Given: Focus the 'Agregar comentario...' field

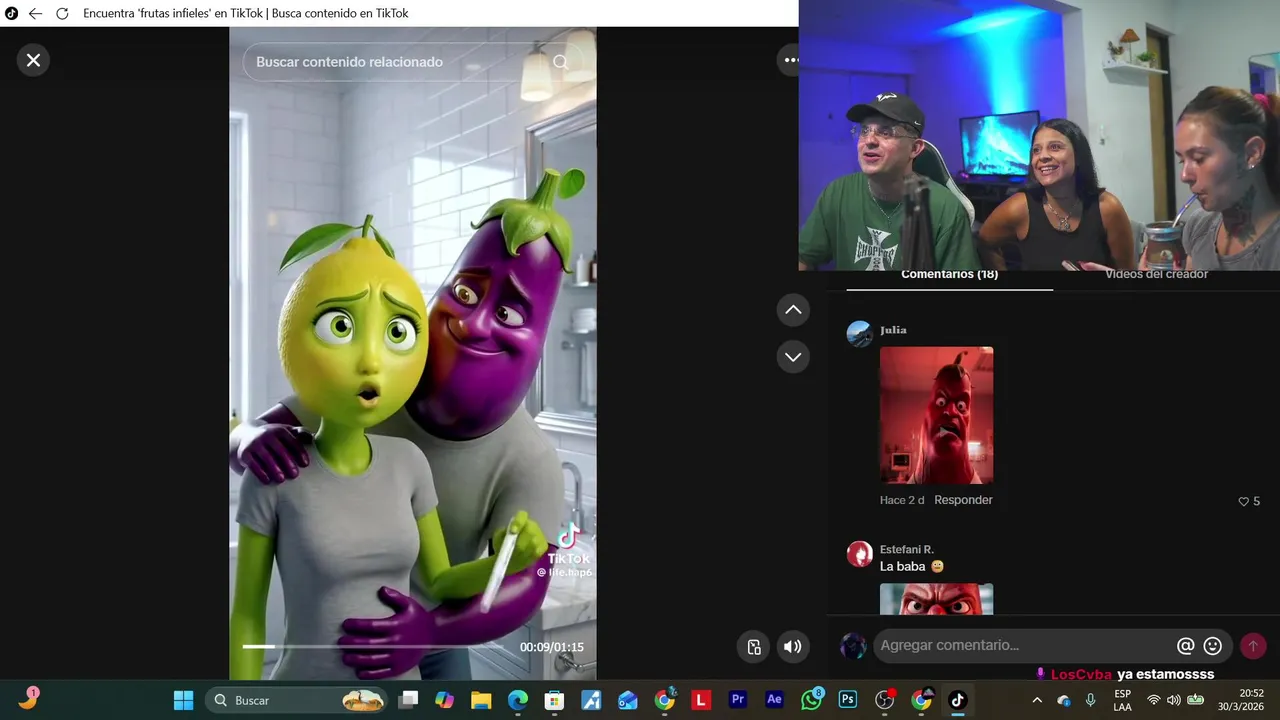Looking at the screenshot, I should pyautogui.click(x=1022, y=646).
